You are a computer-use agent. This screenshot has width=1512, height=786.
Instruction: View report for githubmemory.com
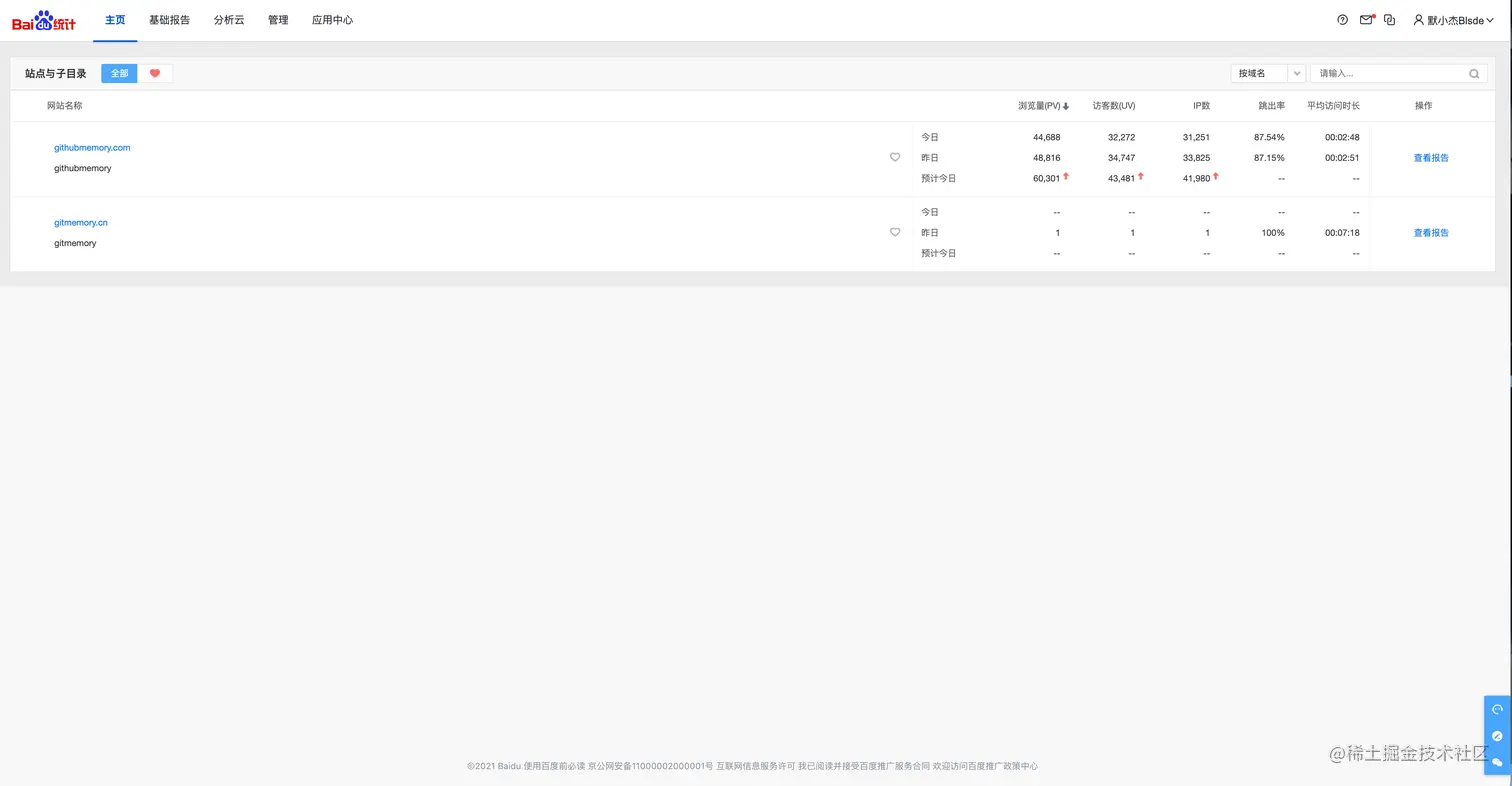point(1431,158)
